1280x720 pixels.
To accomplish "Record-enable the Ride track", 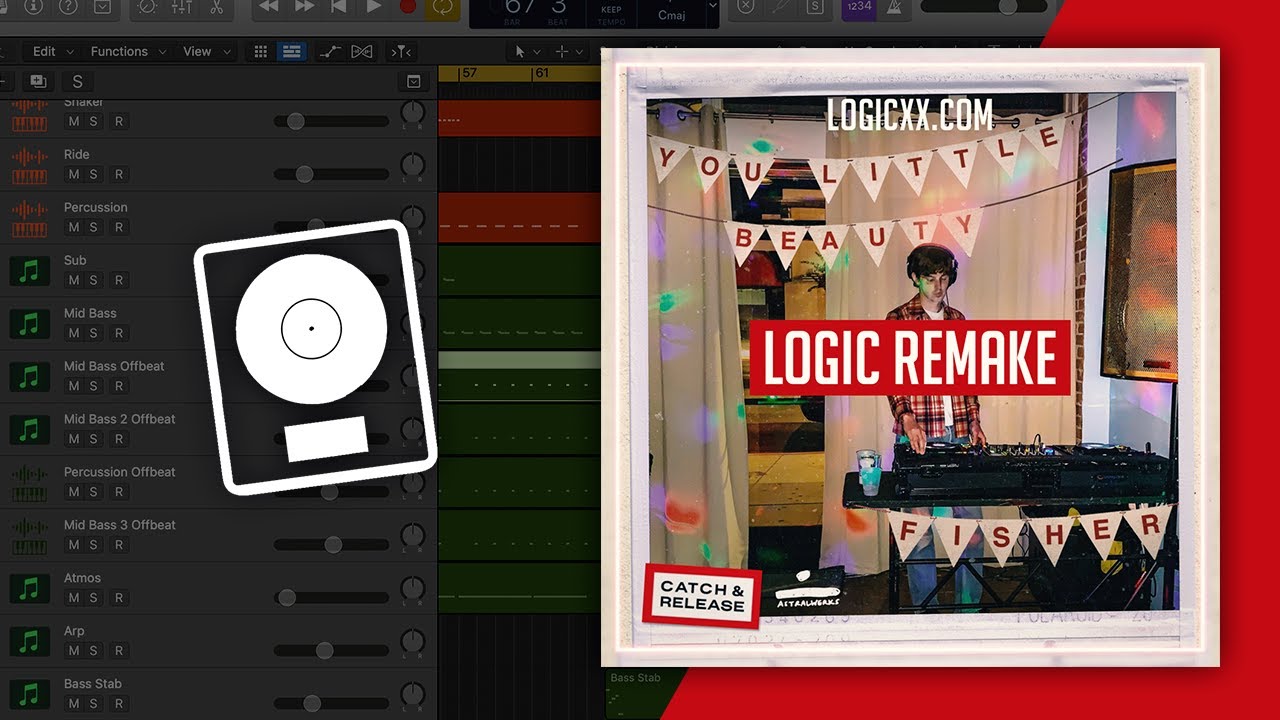I will tap(119, 174).
